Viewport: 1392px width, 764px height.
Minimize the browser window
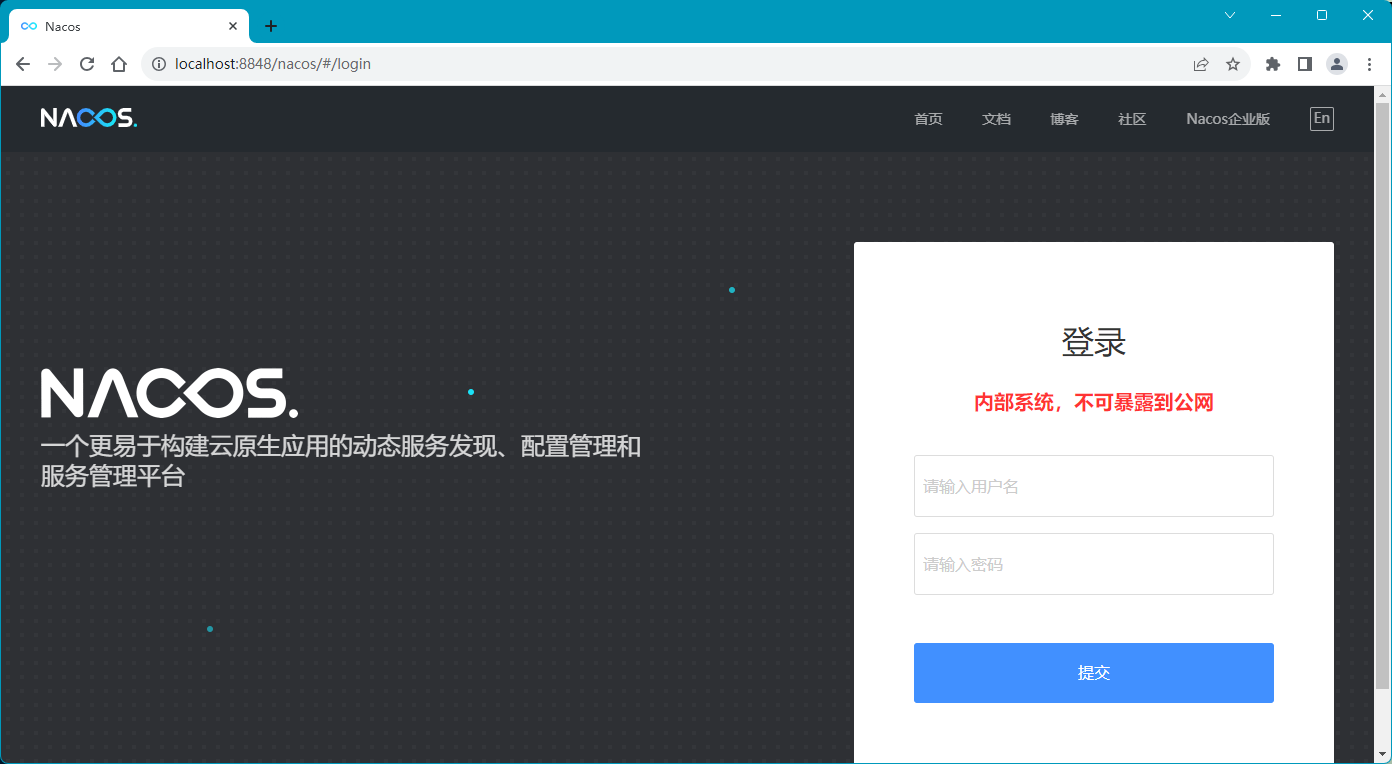(1276, 15)
